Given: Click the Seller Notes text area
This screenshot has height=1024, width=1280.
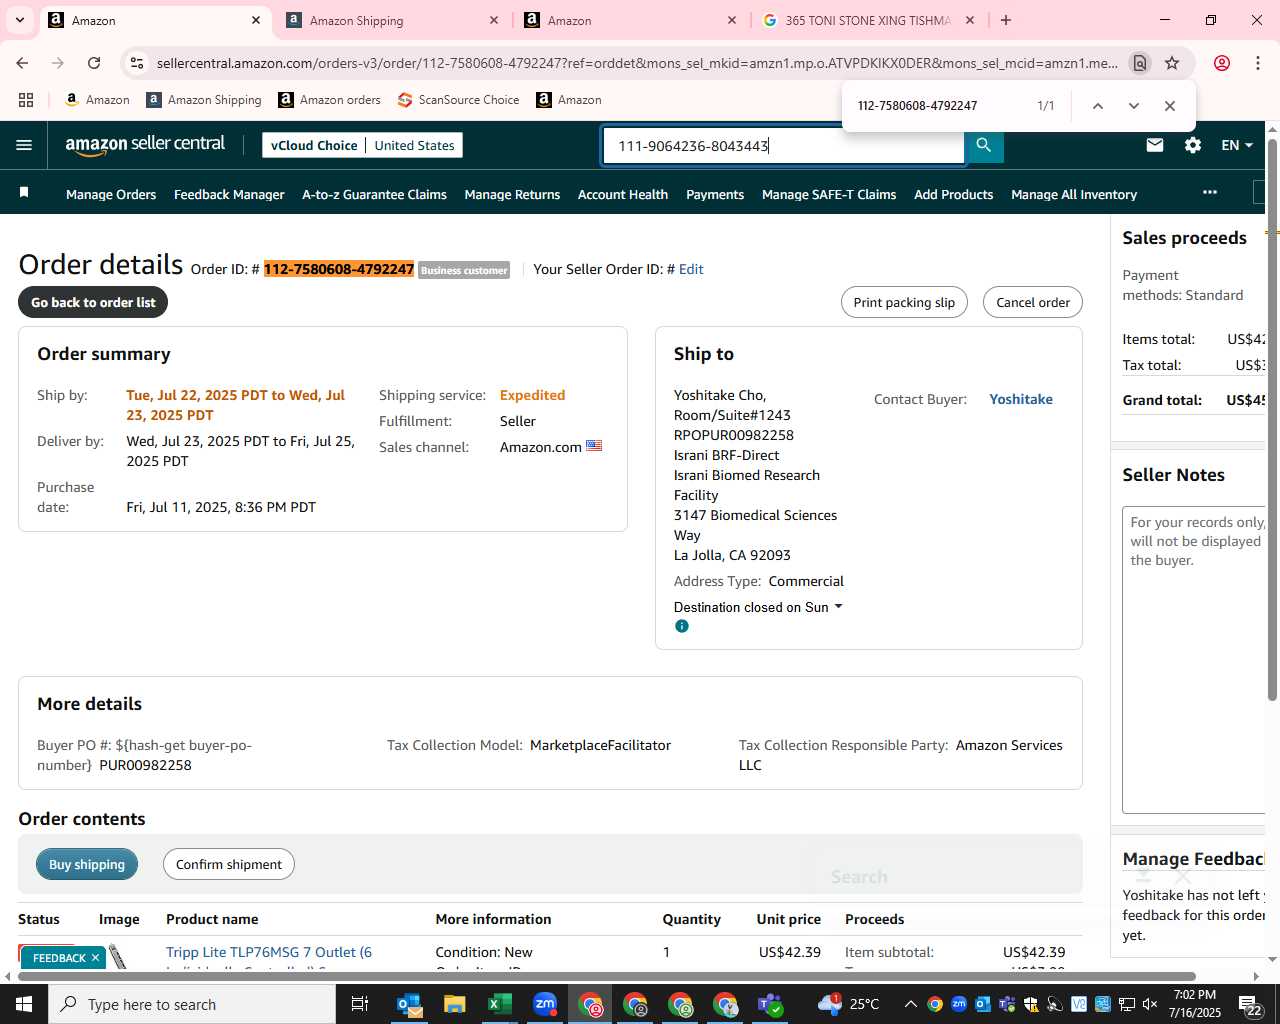Looking at the screenshot, I should [x=1194, y=660].
